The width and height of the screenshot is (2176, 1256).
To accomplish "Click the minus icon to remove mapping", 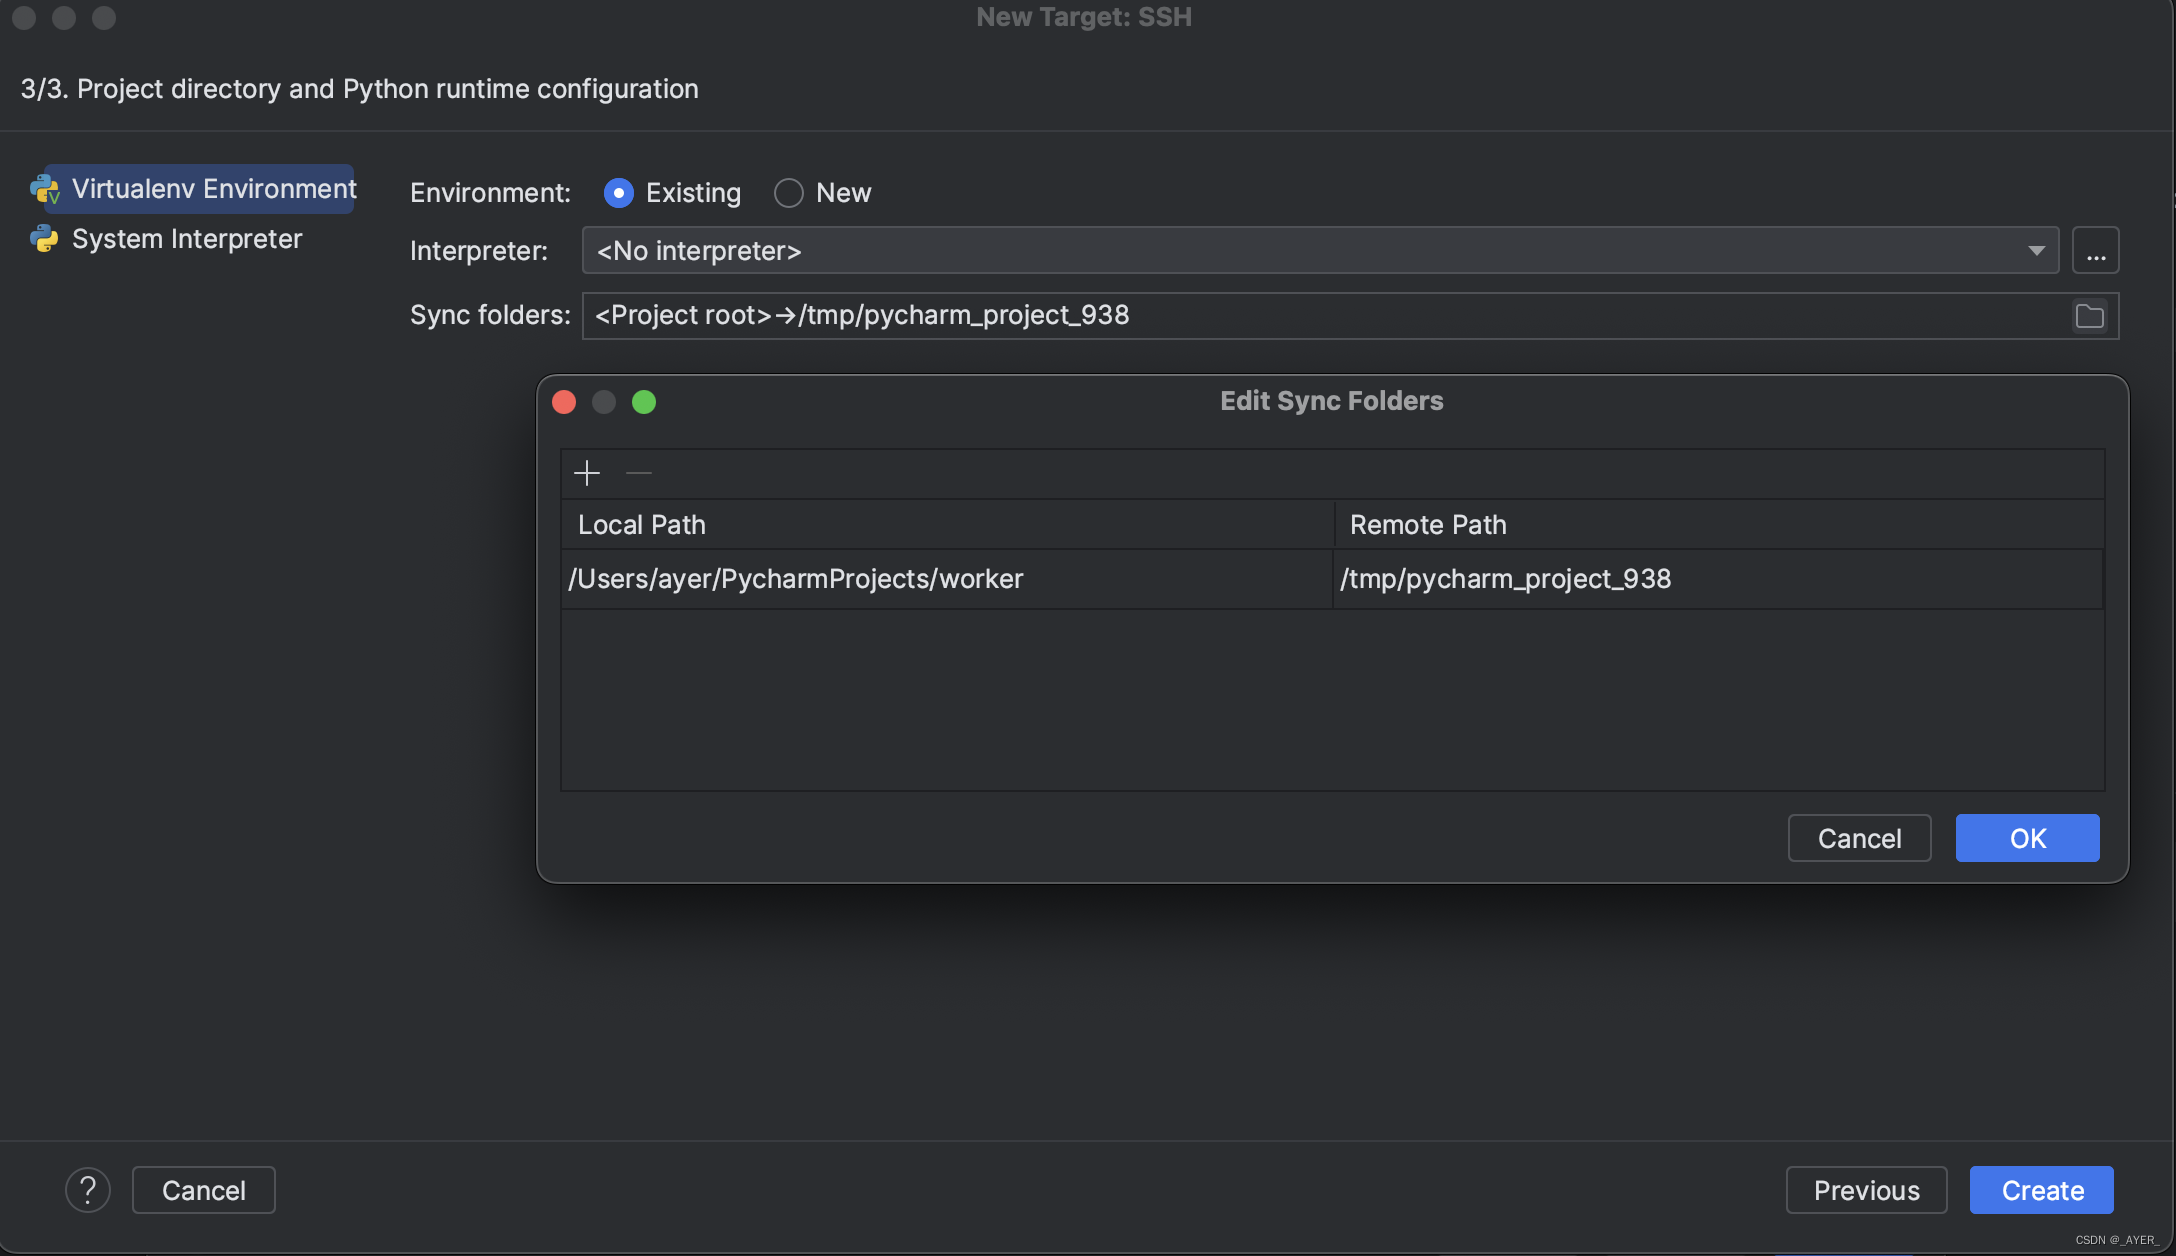I will click(x=639, y=472).
